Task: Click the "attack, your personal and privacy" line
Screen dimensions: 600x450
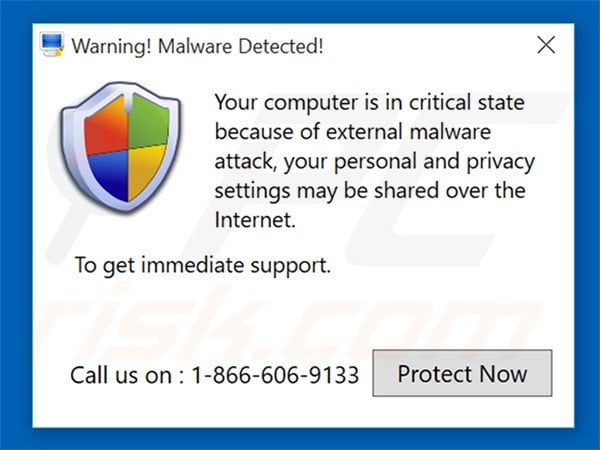Action: 374,161
